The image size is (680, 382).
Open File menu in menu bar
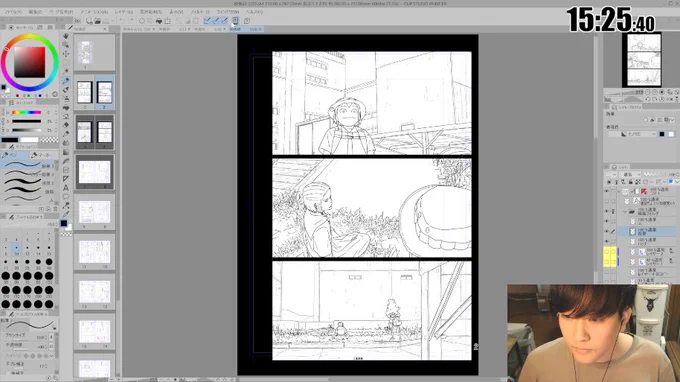point(13,12)
